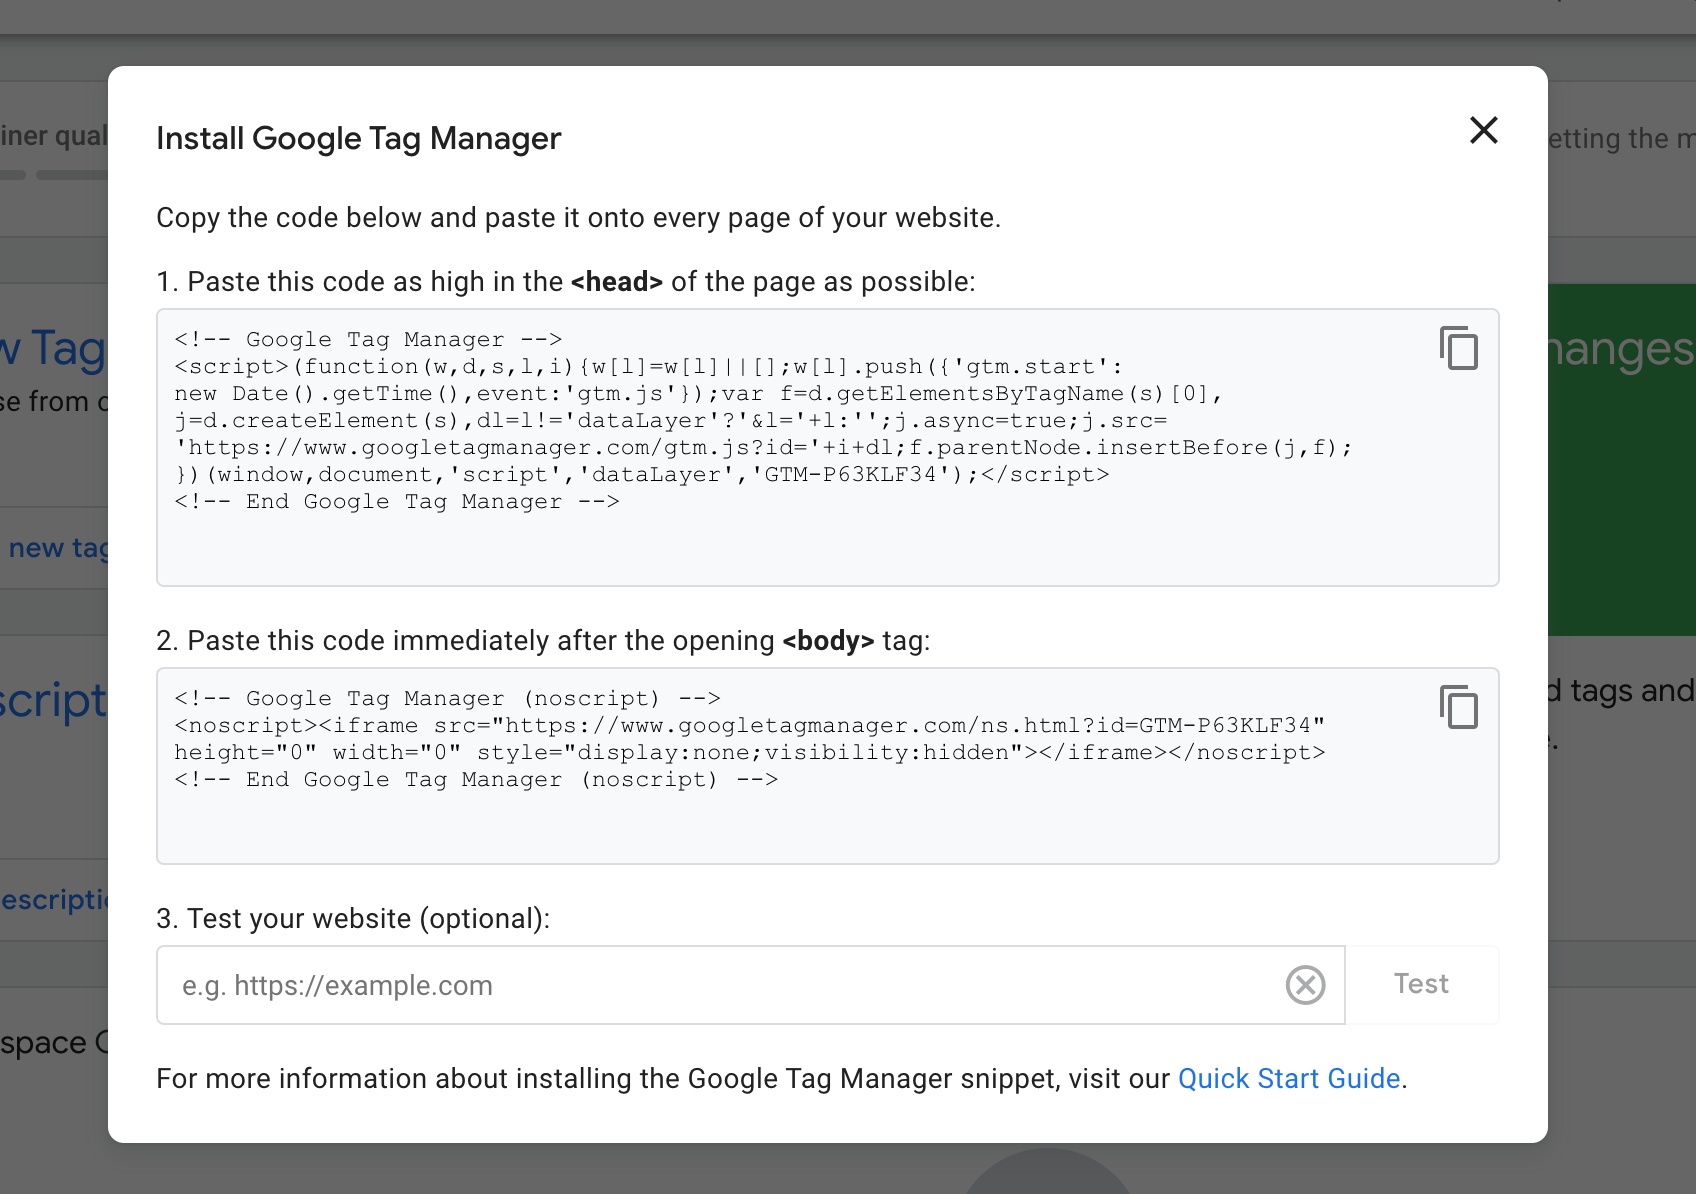This screenshot has height=1194, width=1696.
Task: Click the '<!-- End Google Tag Manager -->' line
Action: [397, 502]
